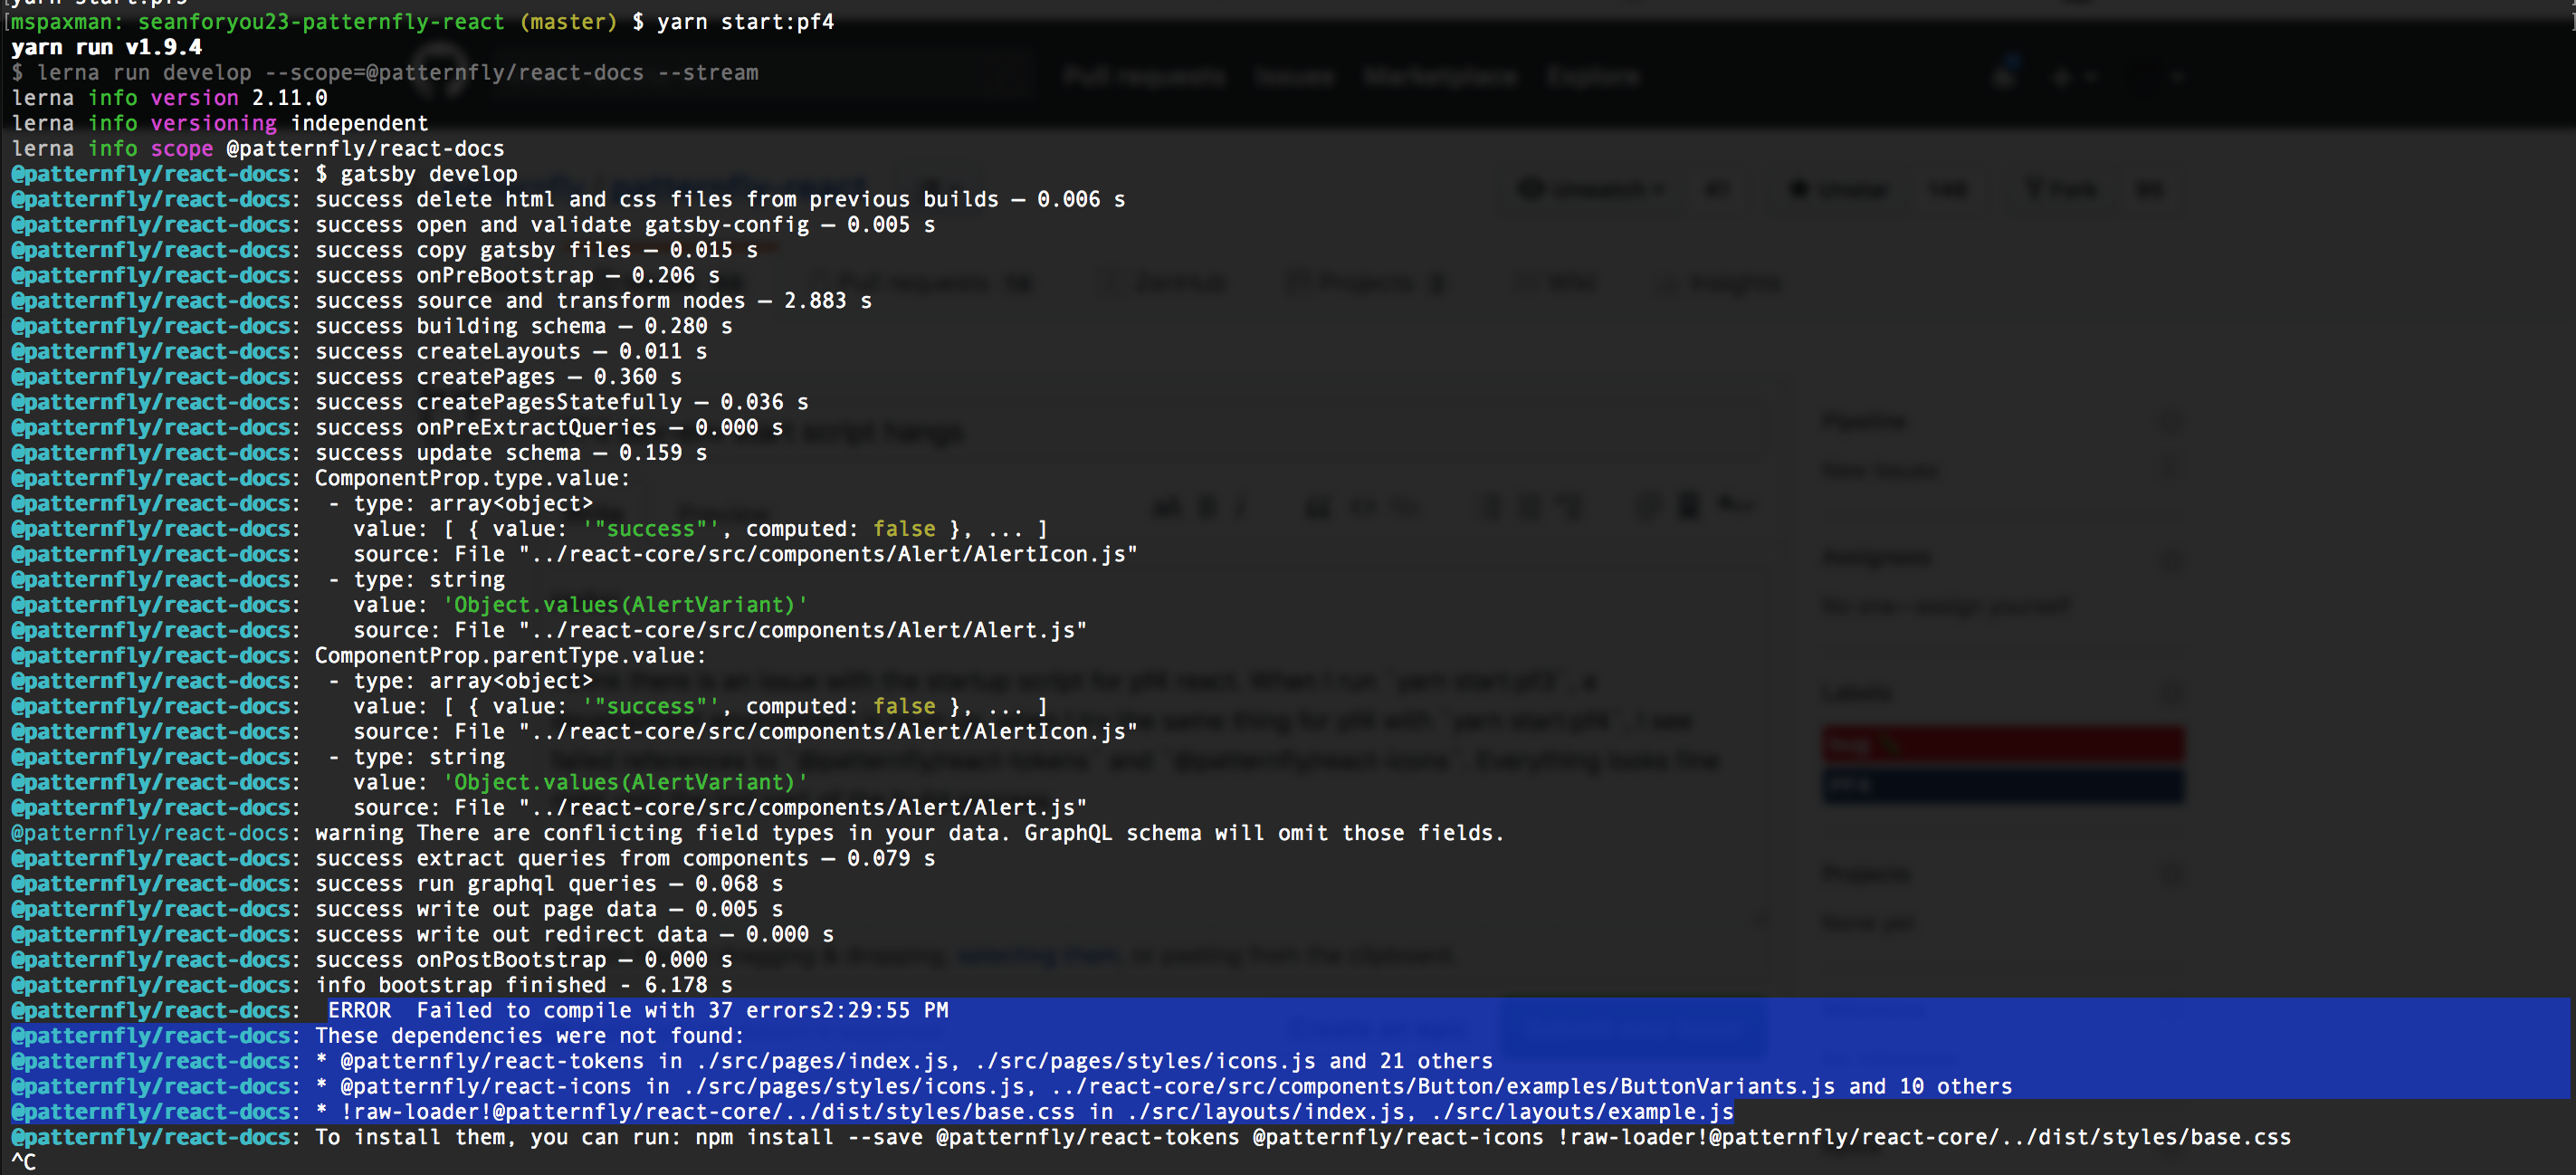Viewport: 2576px width, 1175px height.
Task: Click 'ComponentProp.type.value:' heading line
Action: coord(321,478)
